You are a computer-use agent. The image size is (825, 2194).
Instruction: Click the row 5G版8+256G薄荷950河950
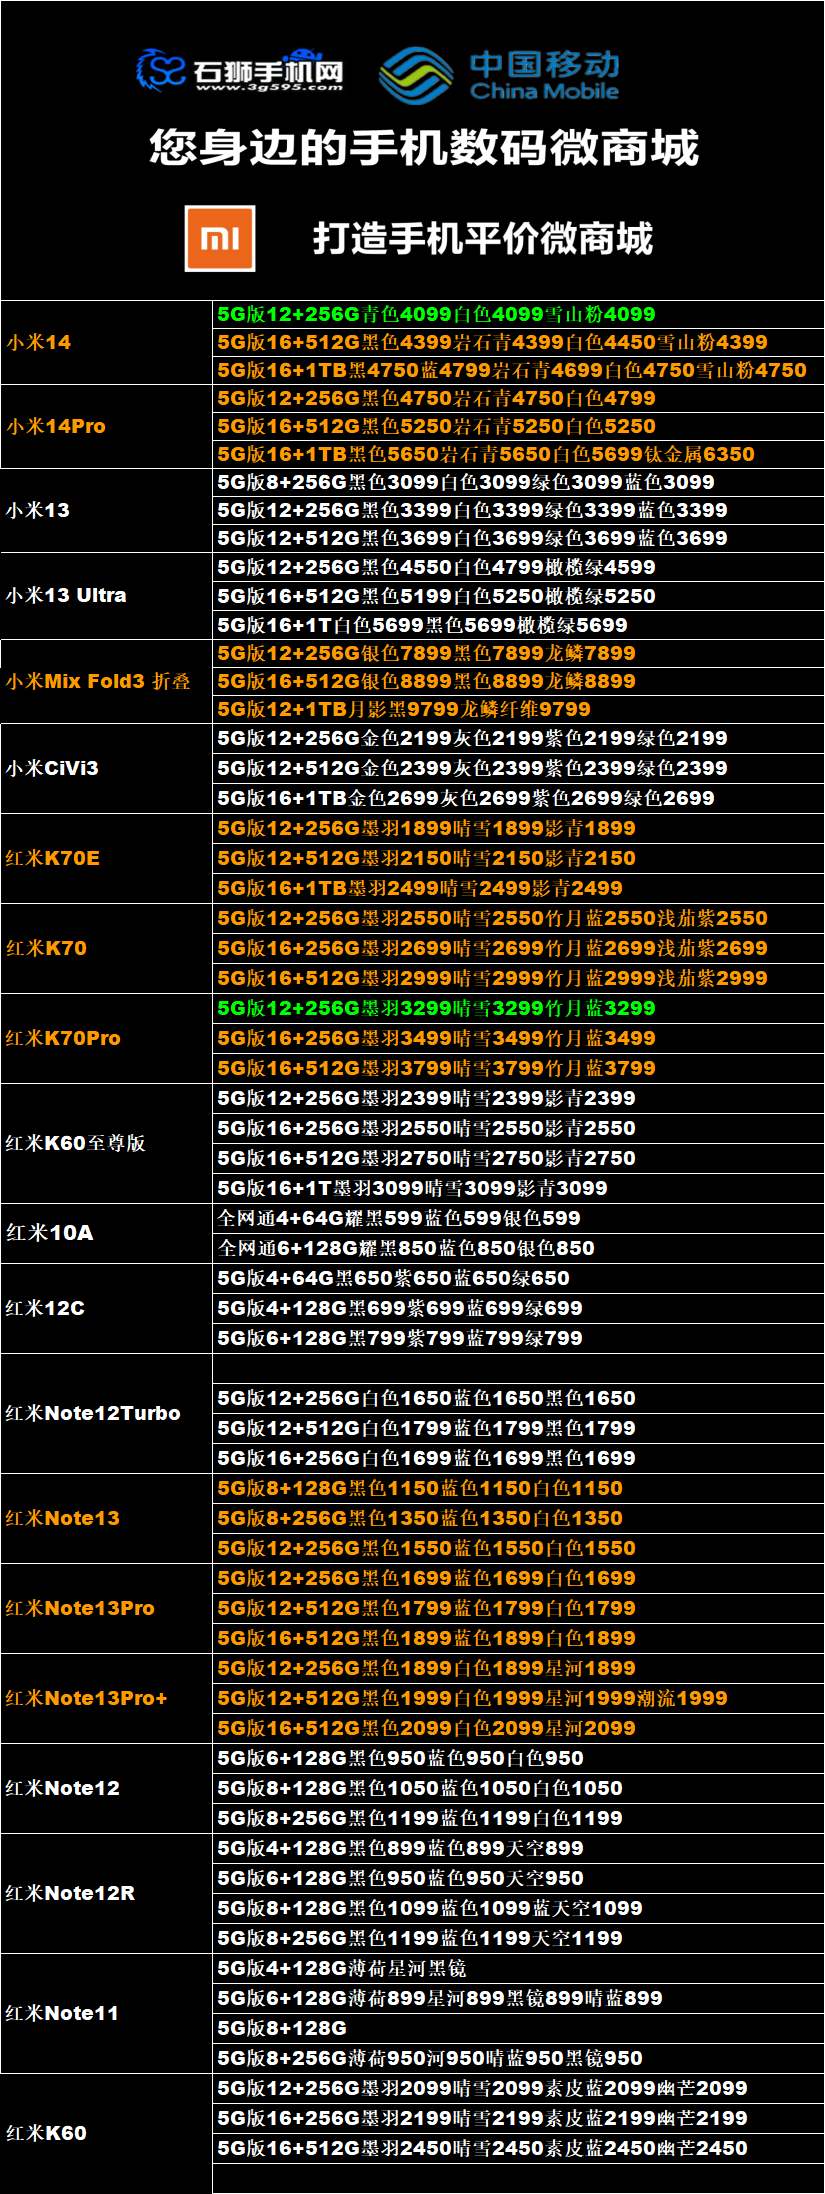[519, 2058]
